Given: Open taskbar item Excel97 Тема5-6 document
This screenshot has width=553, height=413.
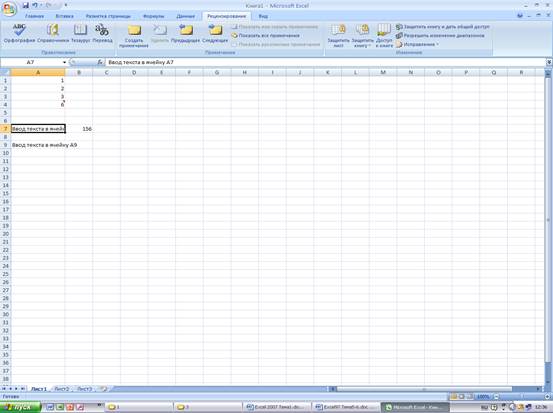Looking at the screenshot, I should (346, 407).
